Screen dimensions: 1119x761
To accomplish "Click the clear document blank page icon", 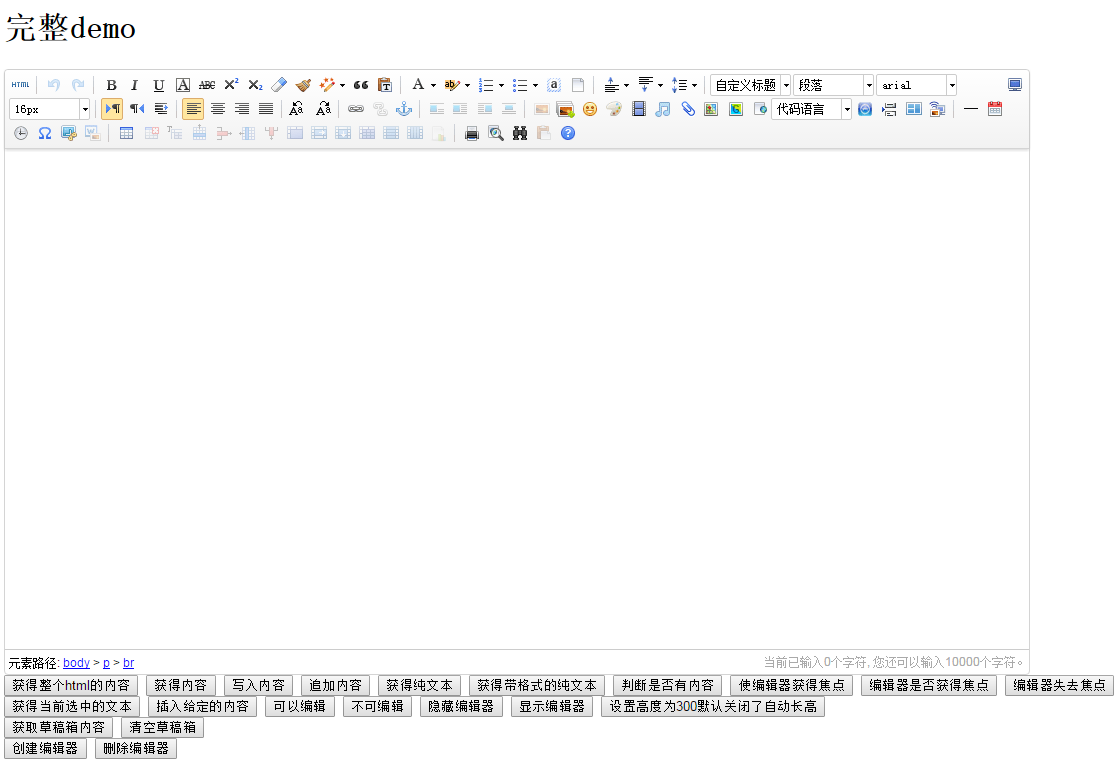I will [578, 85].
